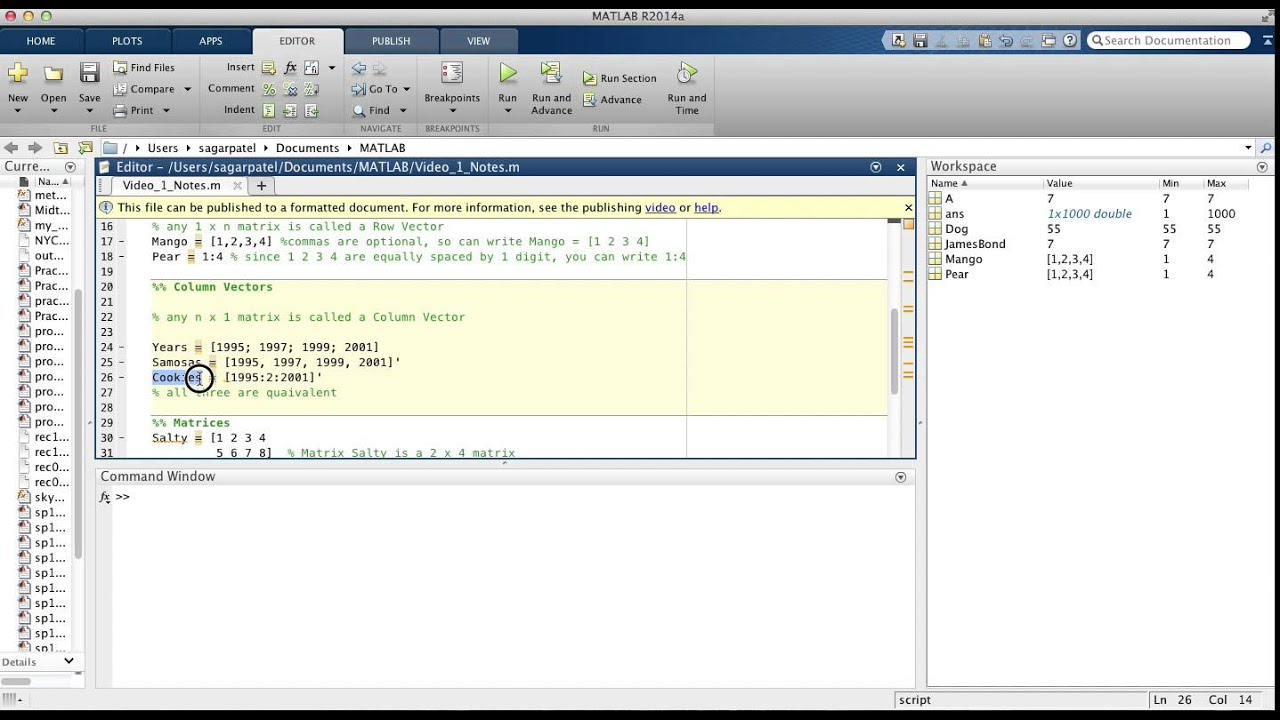The height and width of the screenshot is (720, 1280).
Task: Click the fx insert function icon
Action: pyautogui.click(x=290, y=68)
